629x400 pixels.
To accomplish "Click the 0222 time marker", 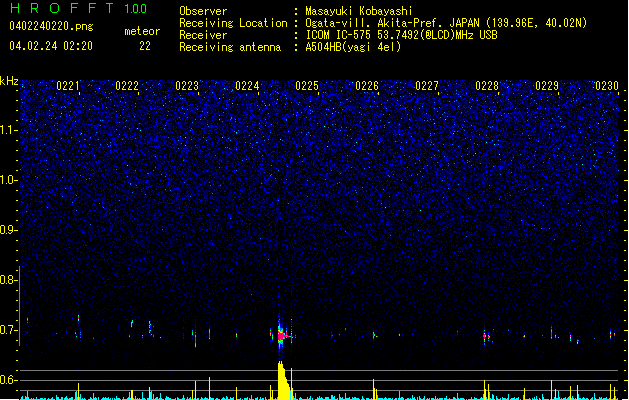I will tap(127, 86).
